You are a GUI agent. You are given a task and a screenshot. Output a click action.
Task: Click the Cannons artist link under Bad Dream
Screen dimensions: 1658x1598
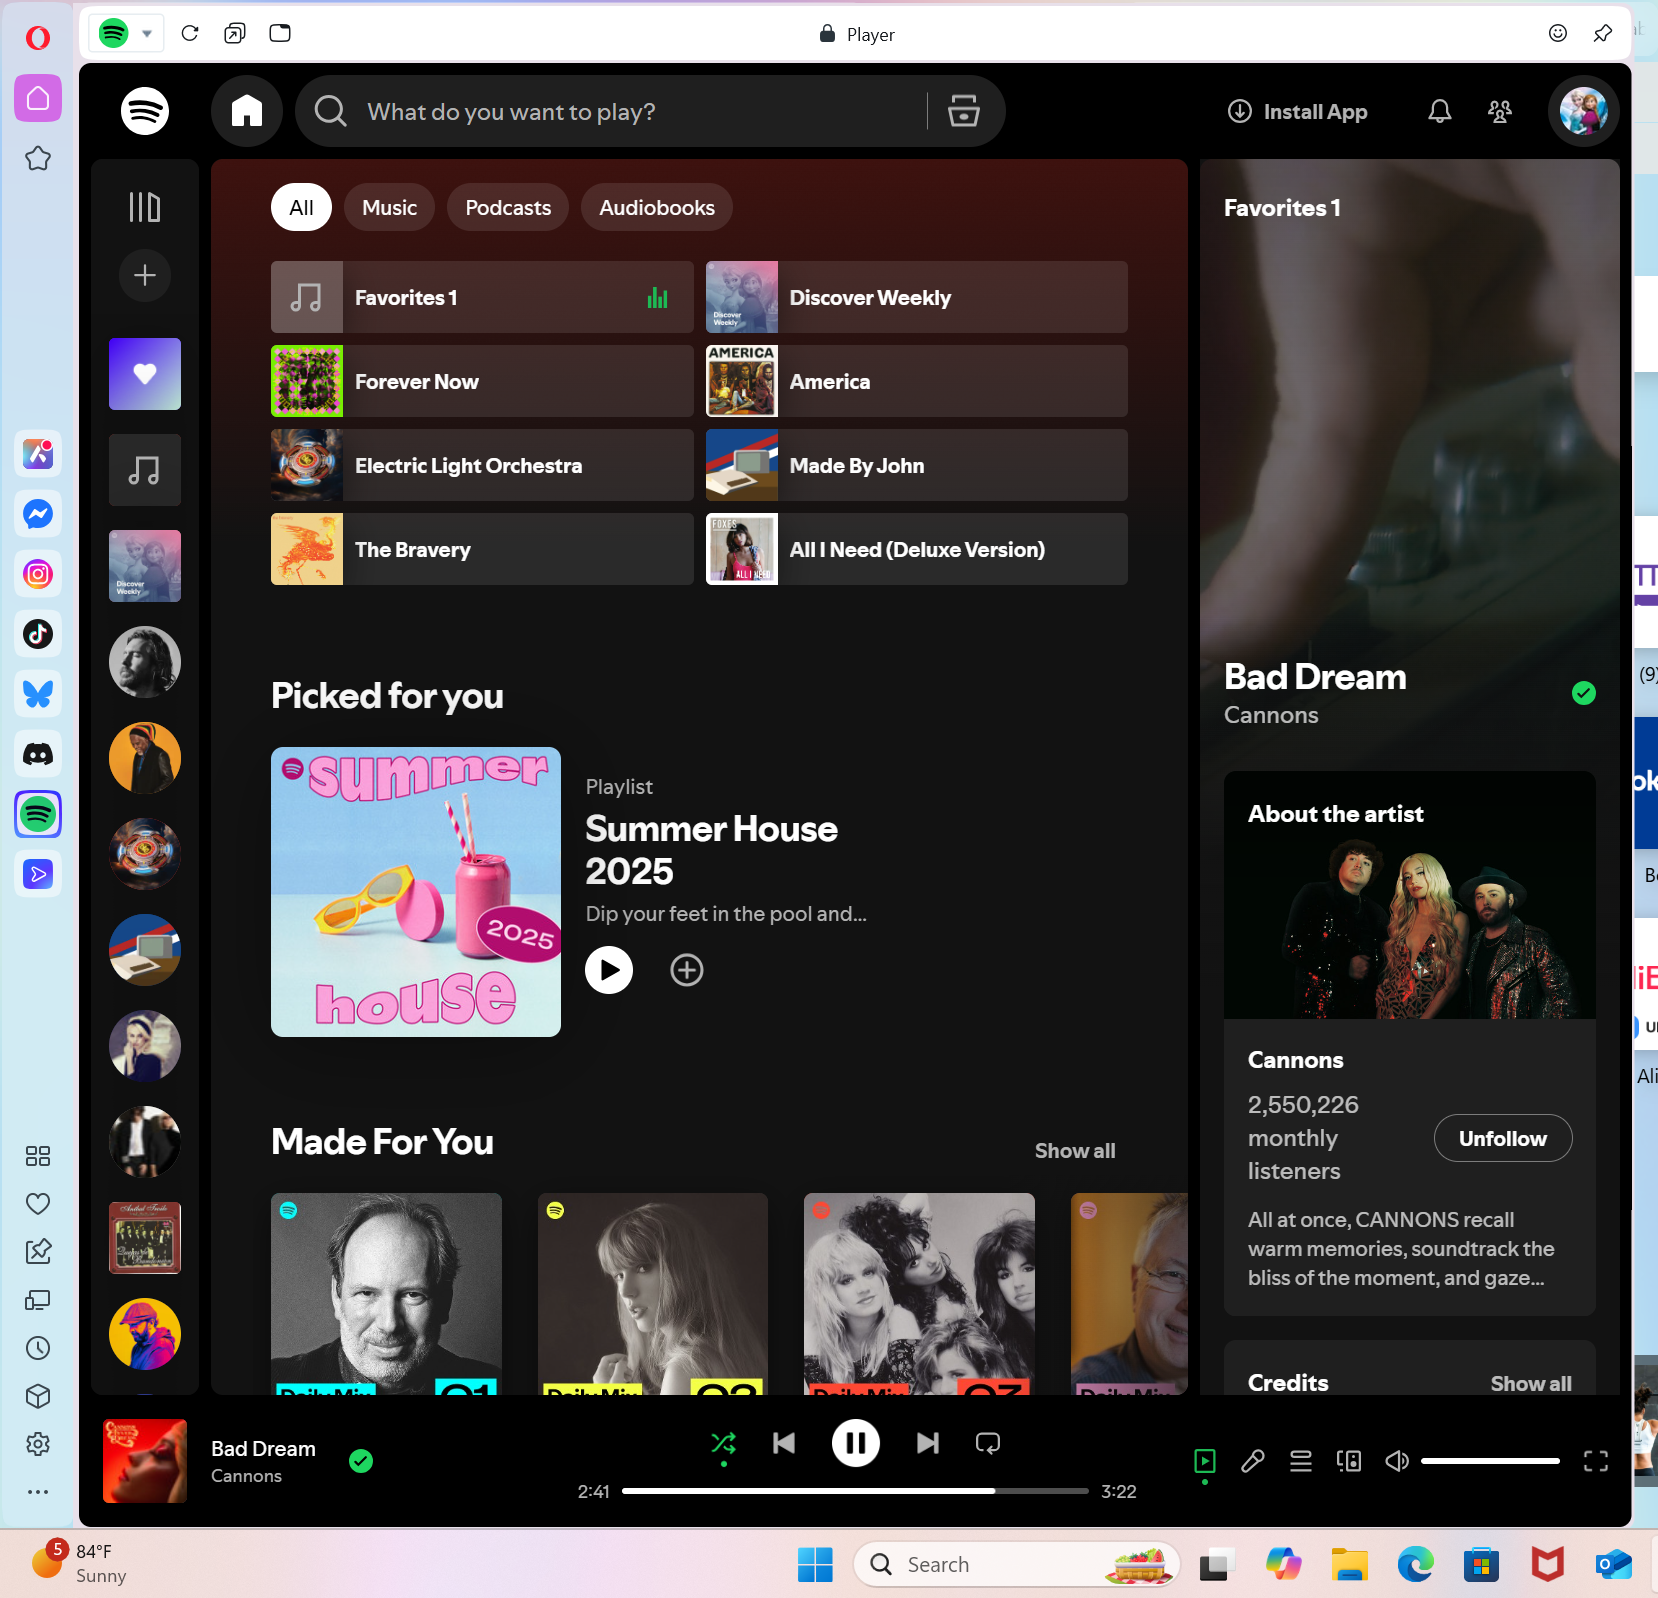tap(1271, 715)
